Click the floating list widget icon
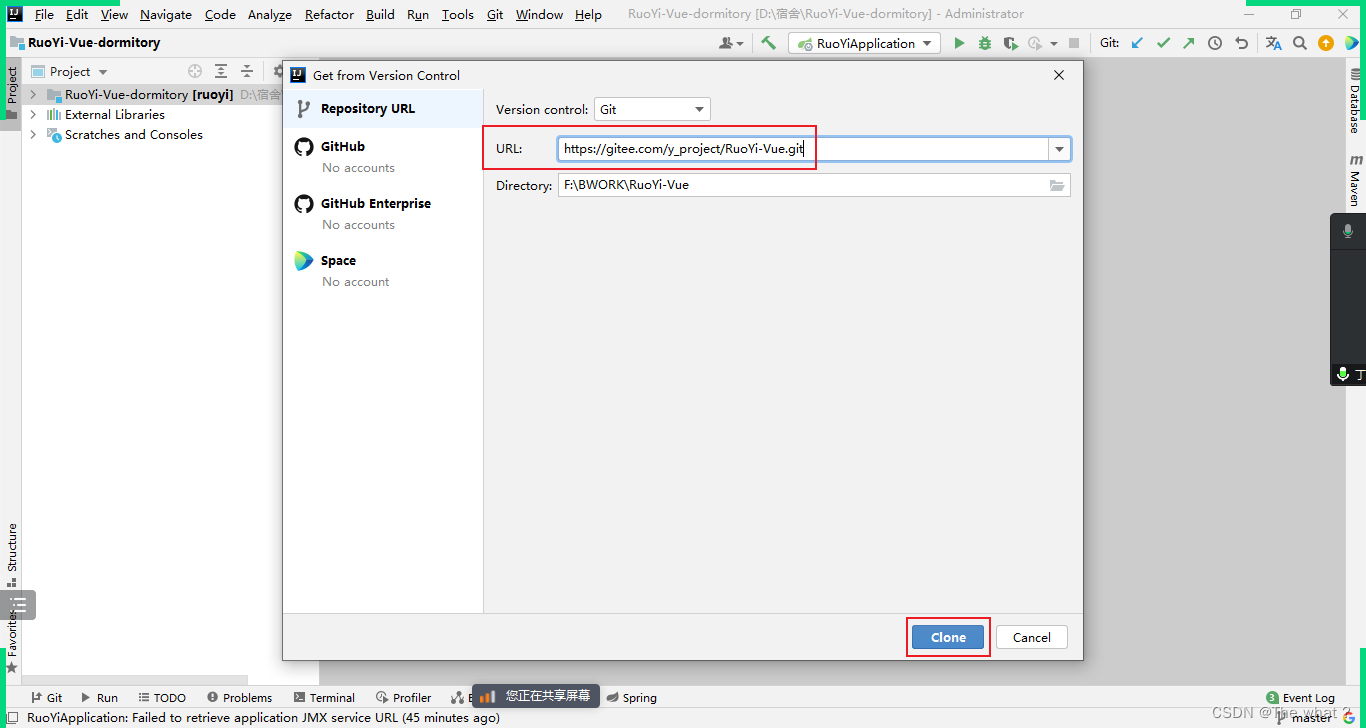 18,605
